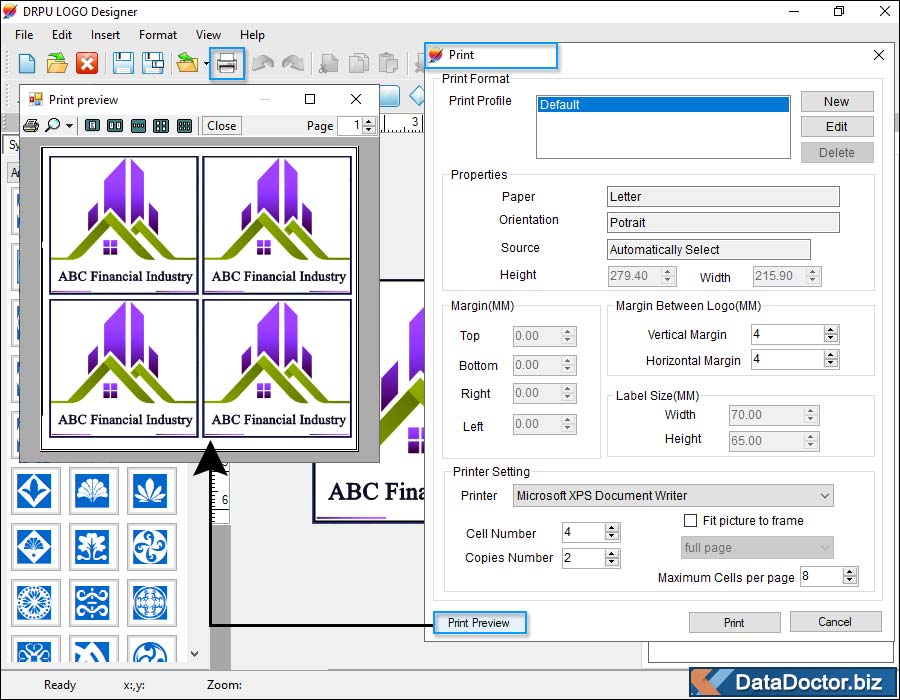Select the triple swirl circle symbol
The width and height of the screenshot is (900, 700).
coord(151,546)
